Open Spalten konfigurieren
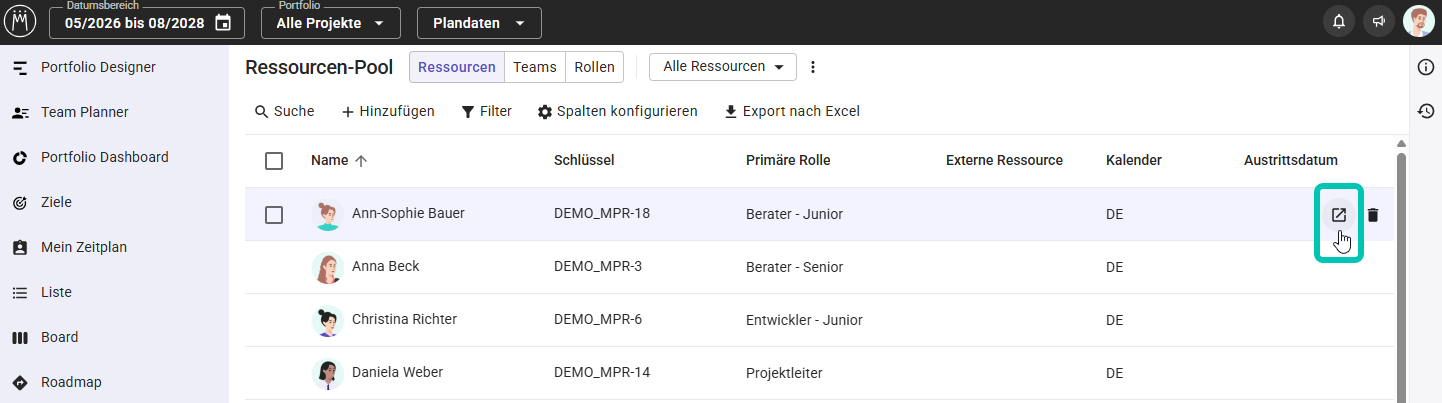The width and height of the screenshot is (1442, 403). click(x=617, y=111)
